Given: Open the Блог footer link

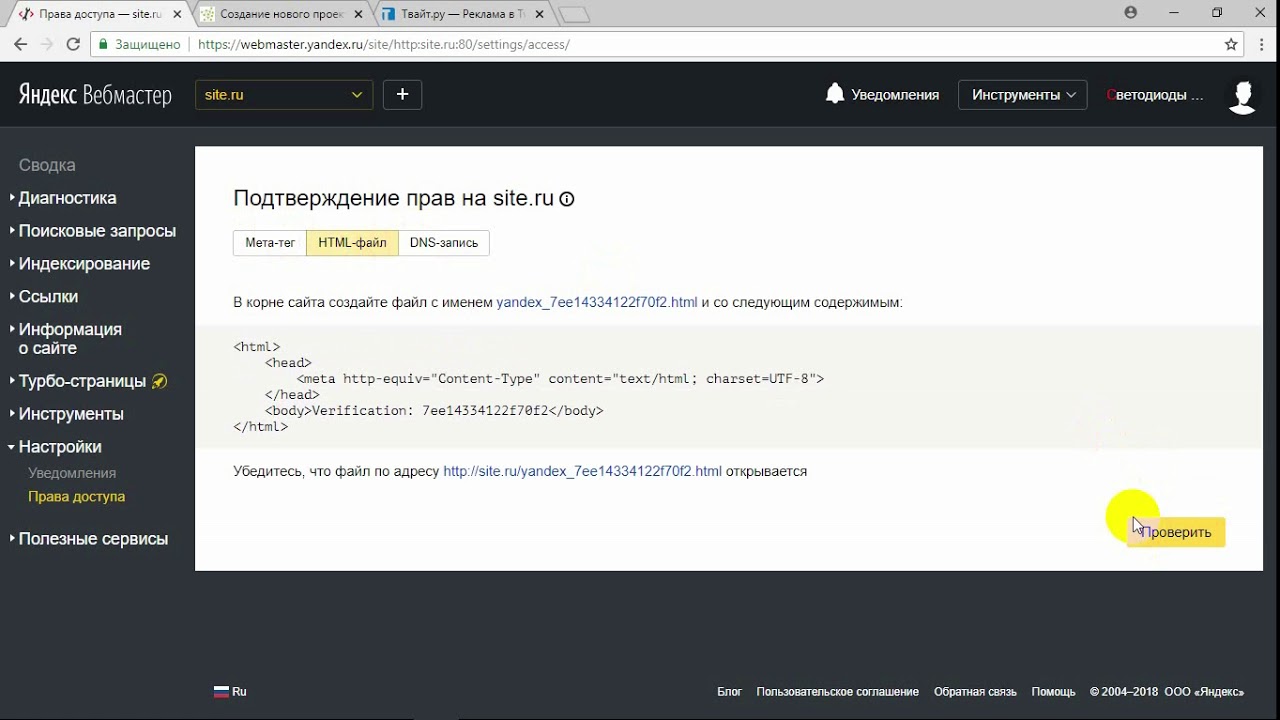Looking at the screenshot, I should coord(729,692).
